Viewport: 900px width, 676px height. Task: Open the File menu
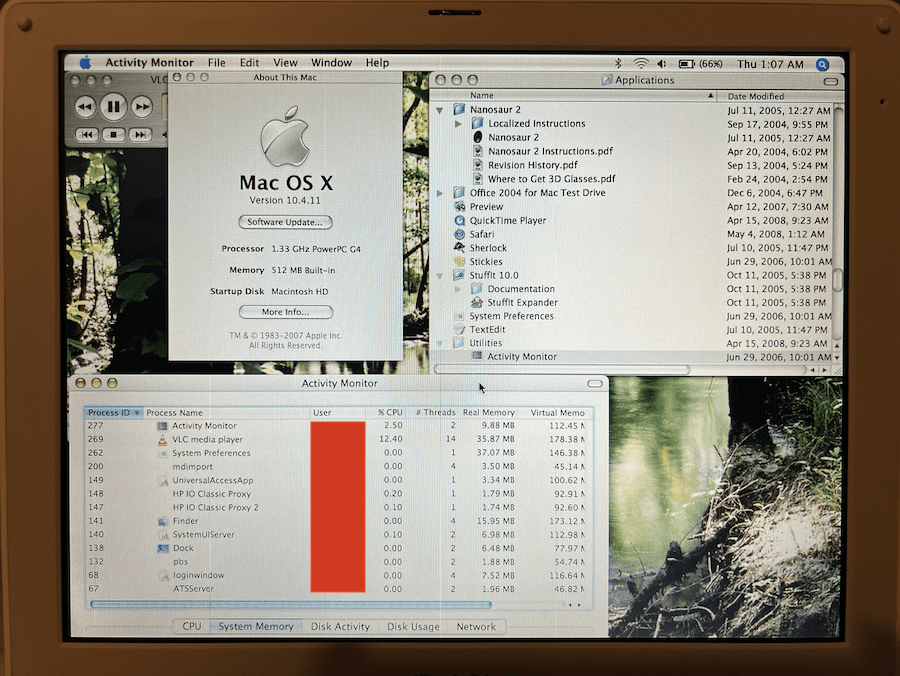coord(216,63)
